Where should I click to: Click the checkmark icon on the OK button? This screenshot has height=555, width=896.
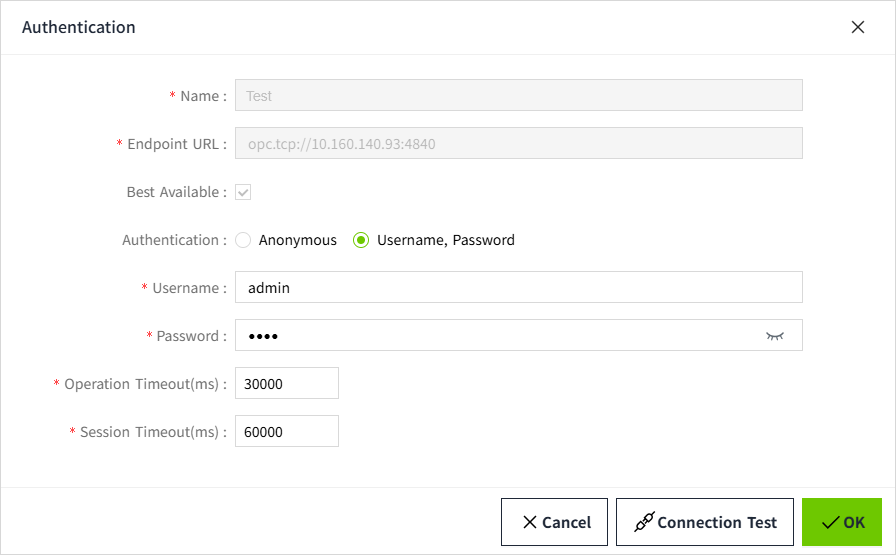pyautogui.click(x=830, y=522)
